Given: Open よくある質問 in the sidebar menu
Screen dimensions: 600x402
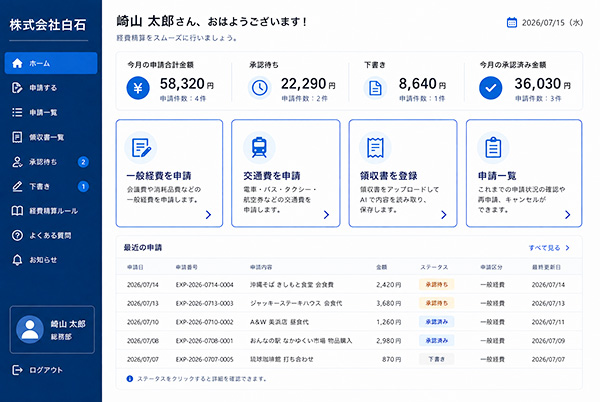Looking at the screenshot, I should 51,235.
